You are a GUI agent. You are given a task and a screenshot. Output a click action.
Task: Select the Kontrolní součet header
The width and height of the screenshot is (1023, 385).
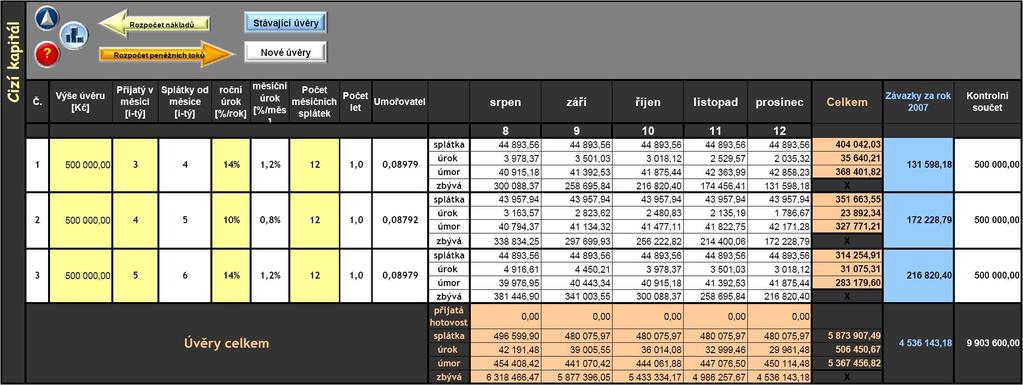[988, 102]
